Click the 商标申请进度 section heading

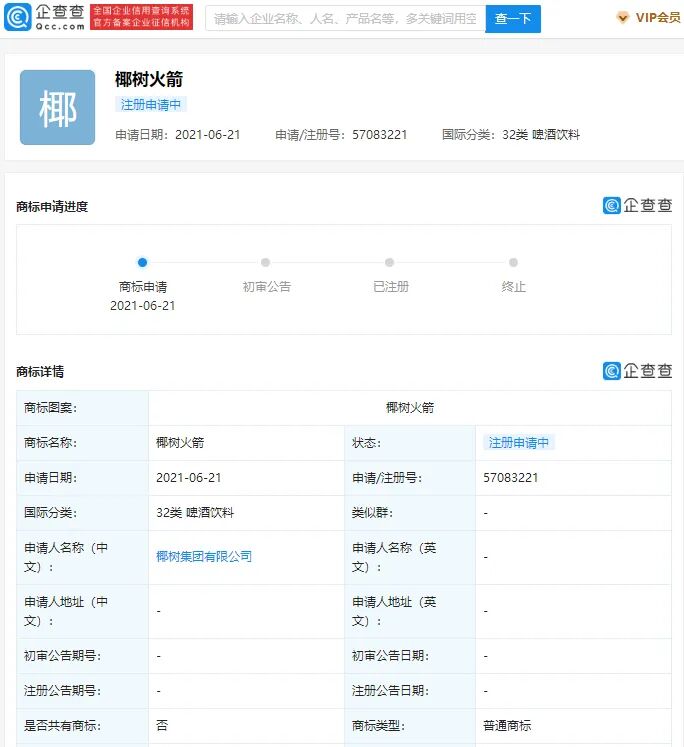(52, 207)
